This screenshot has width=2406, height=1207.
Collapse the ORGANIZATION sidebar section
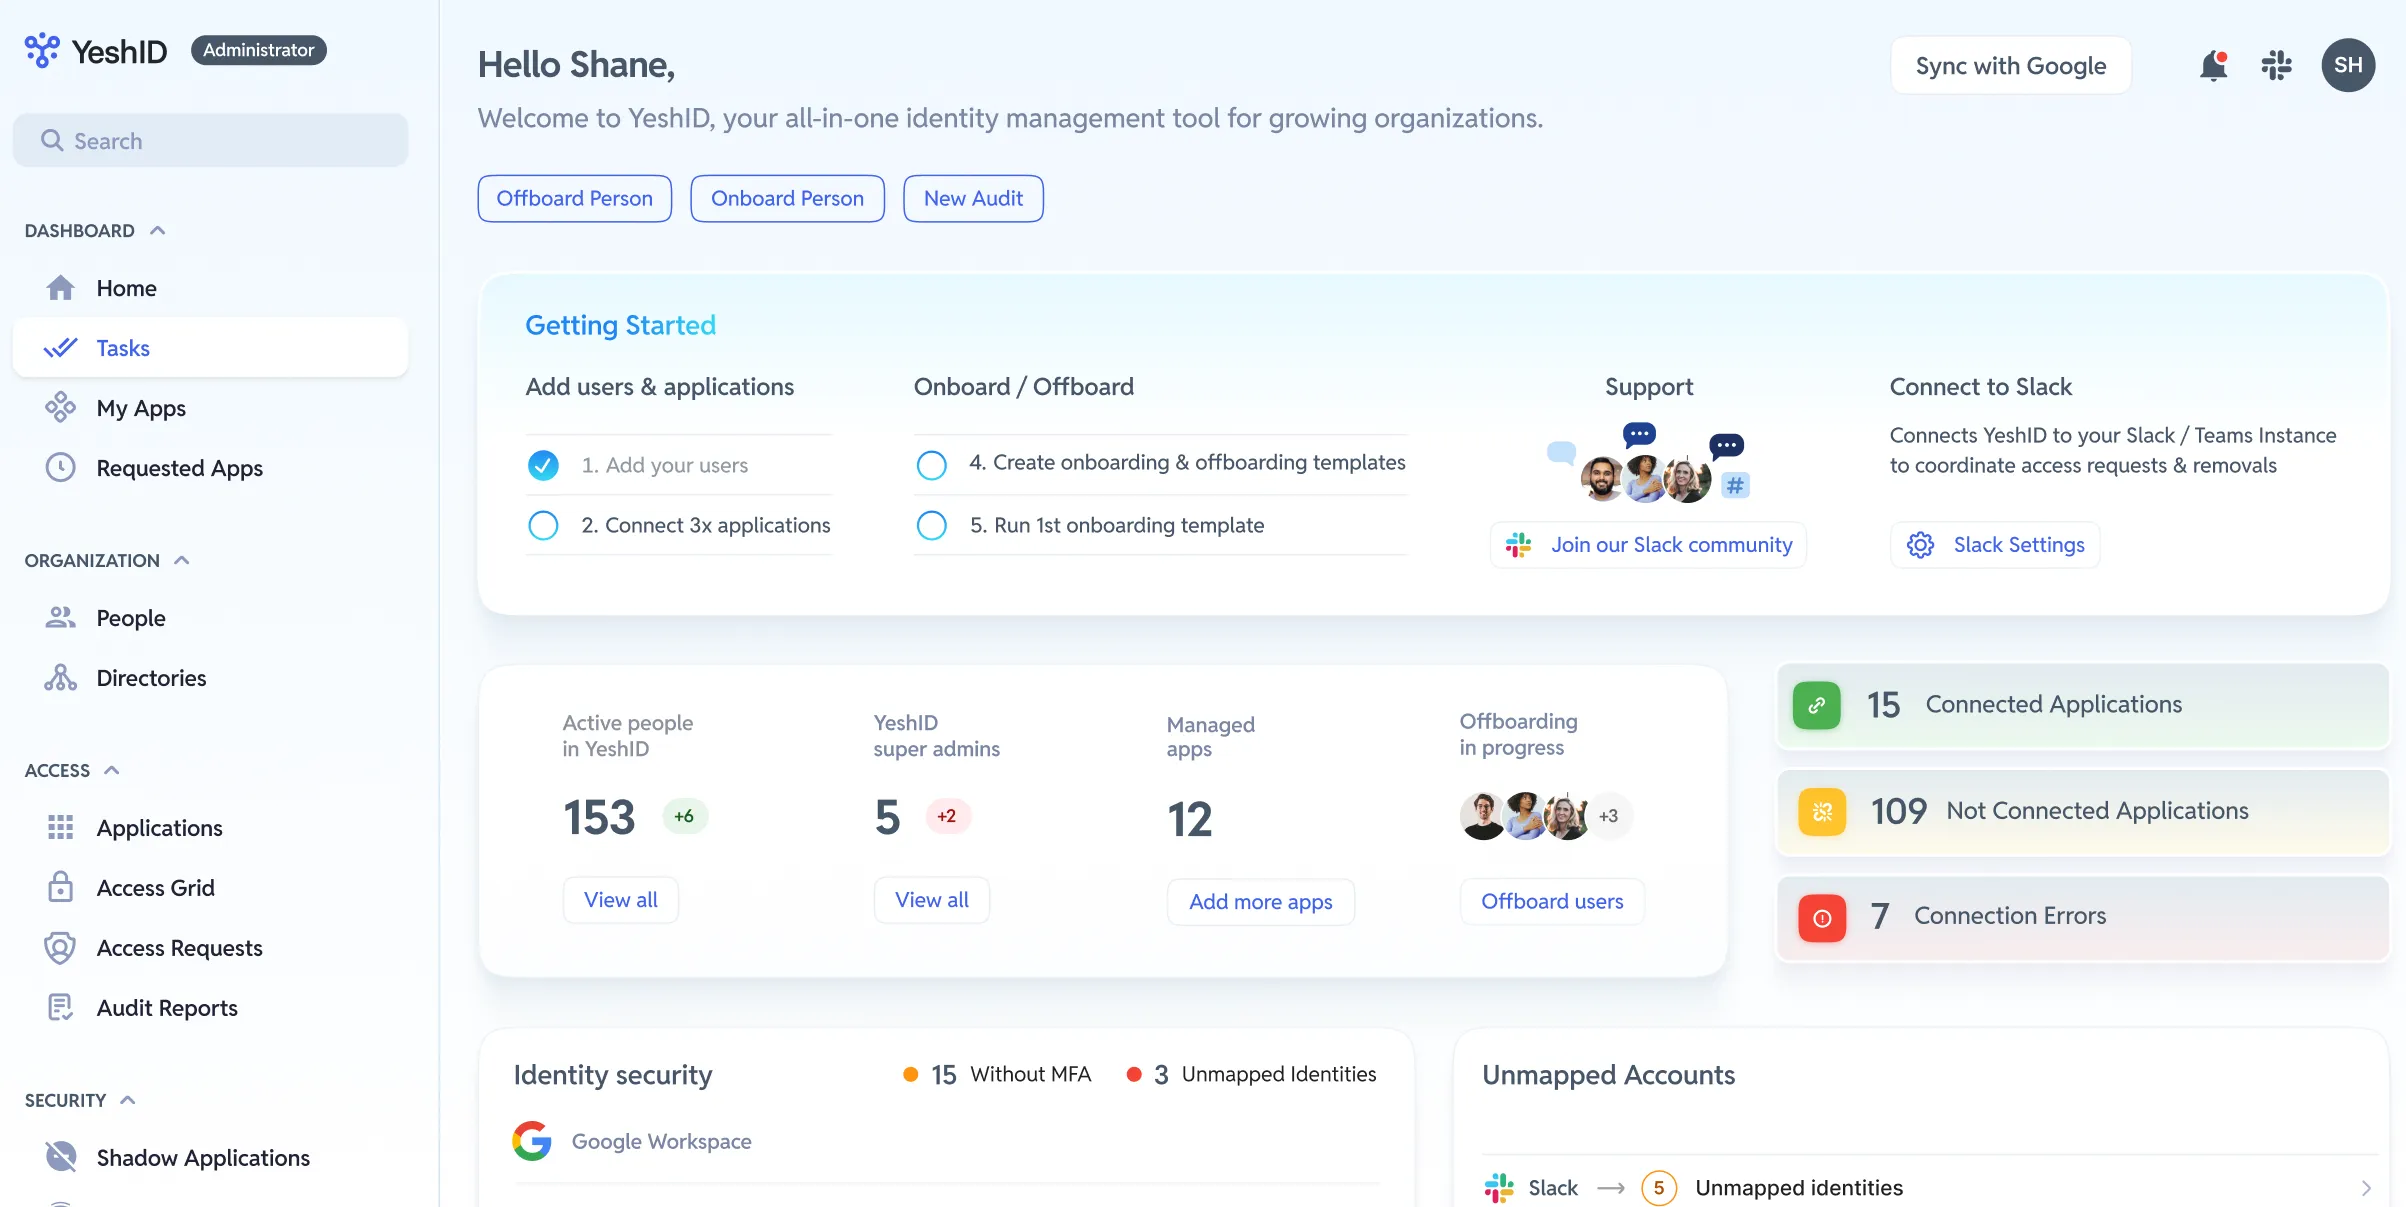click(x=182, y=561)
